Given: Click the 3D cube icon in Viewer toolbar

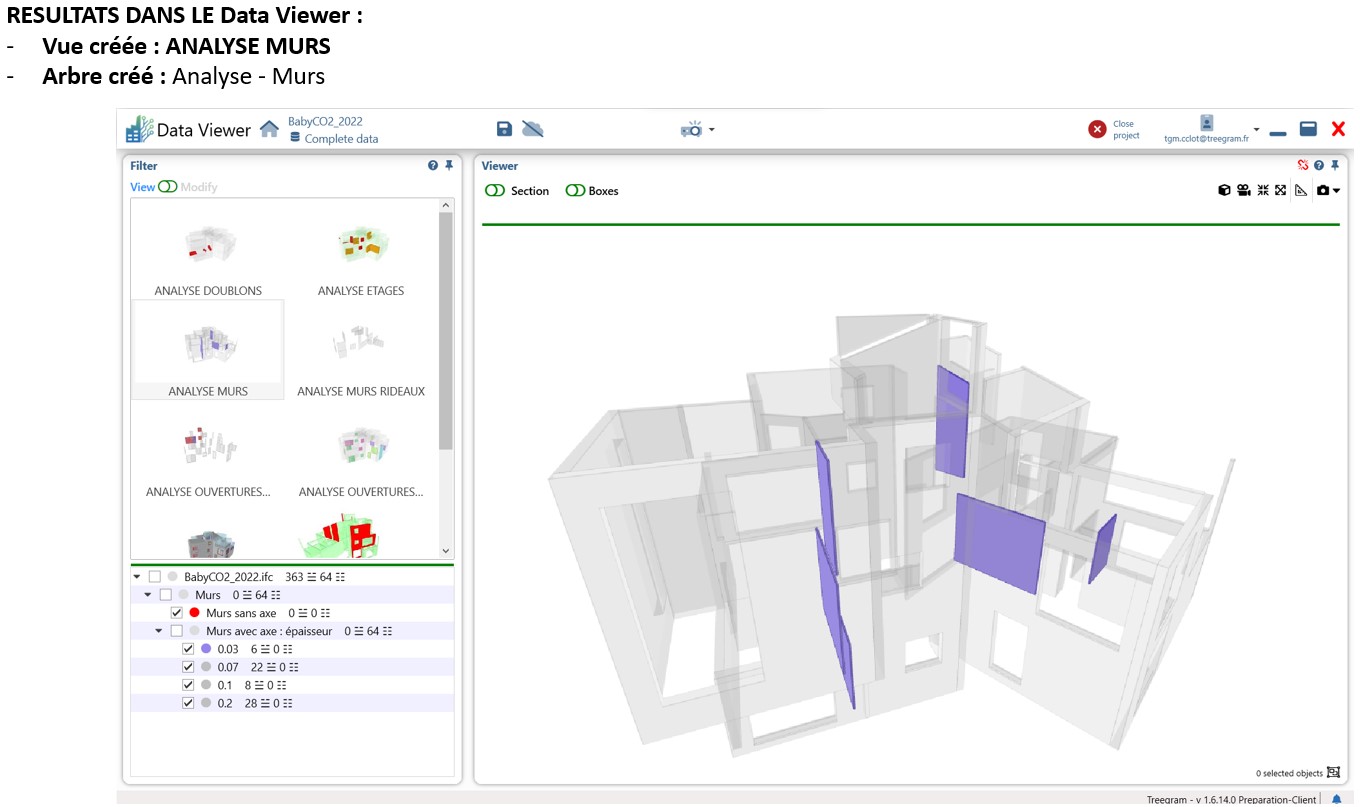Looking at the screenshot, I should (1224, 190).
